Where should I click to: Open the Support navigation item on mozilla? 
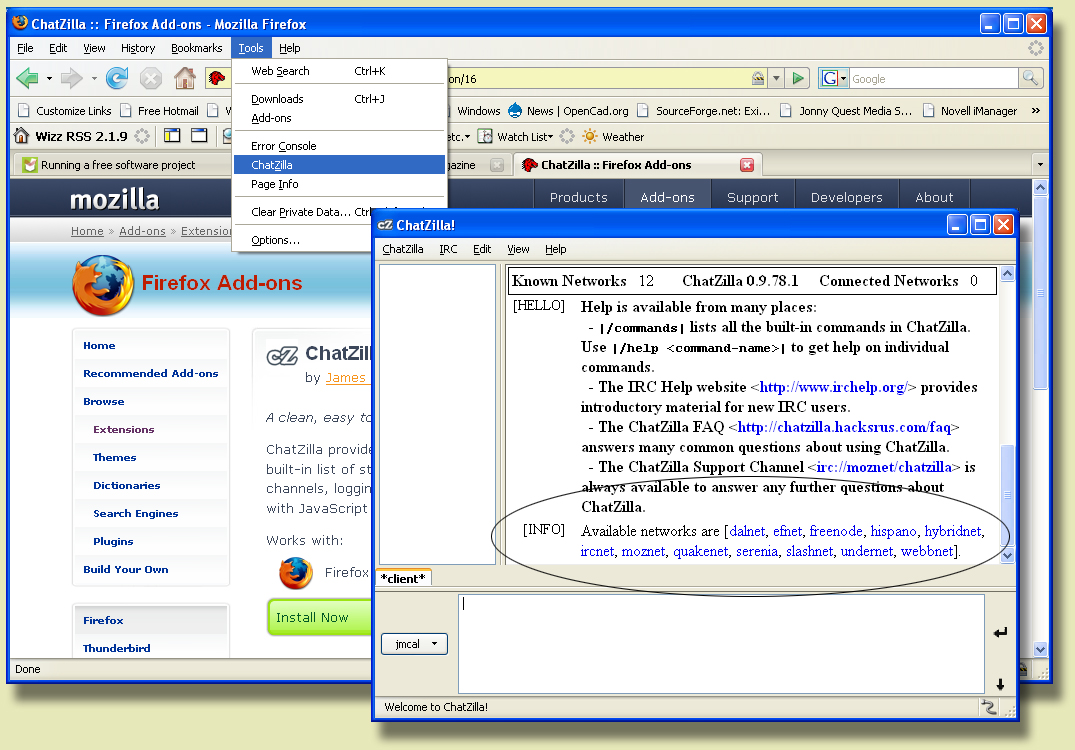(753, 197)
